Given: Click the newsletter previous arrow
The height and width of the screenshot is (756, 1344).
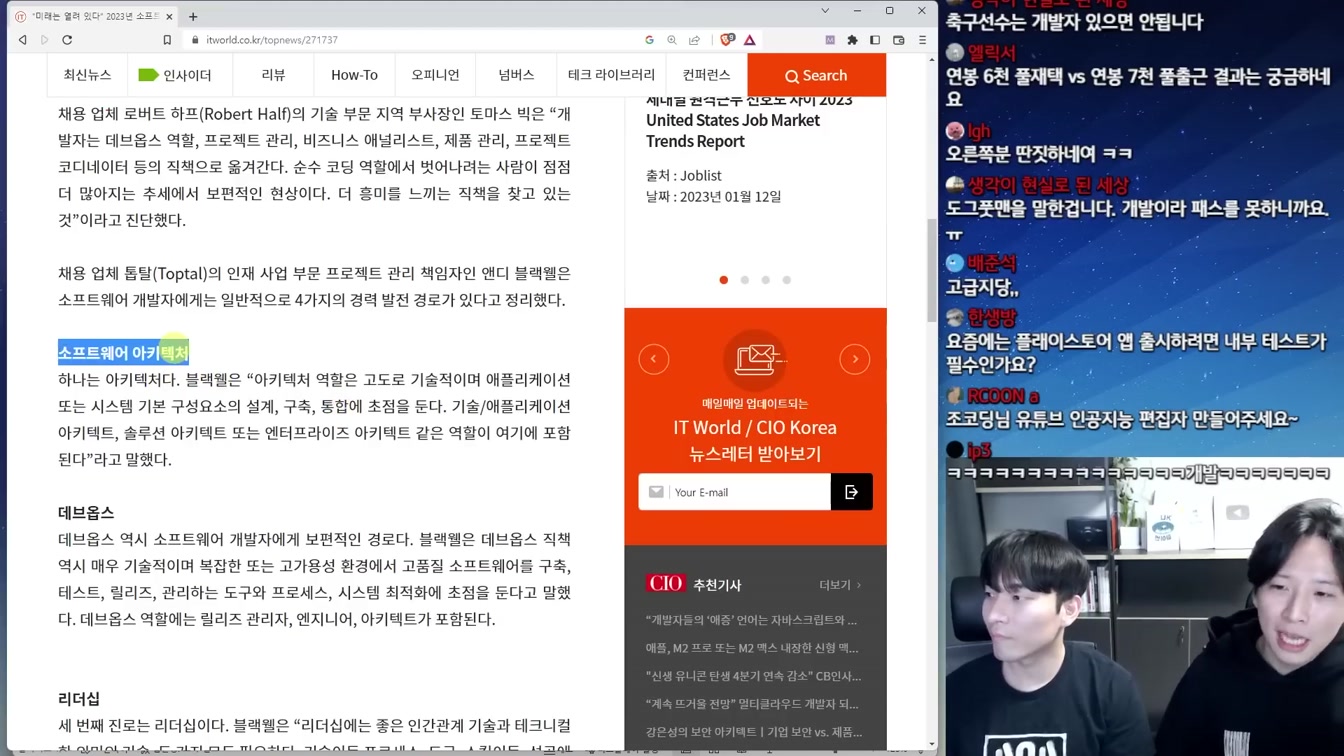Looking at the screenshot, I should (654, 359).
